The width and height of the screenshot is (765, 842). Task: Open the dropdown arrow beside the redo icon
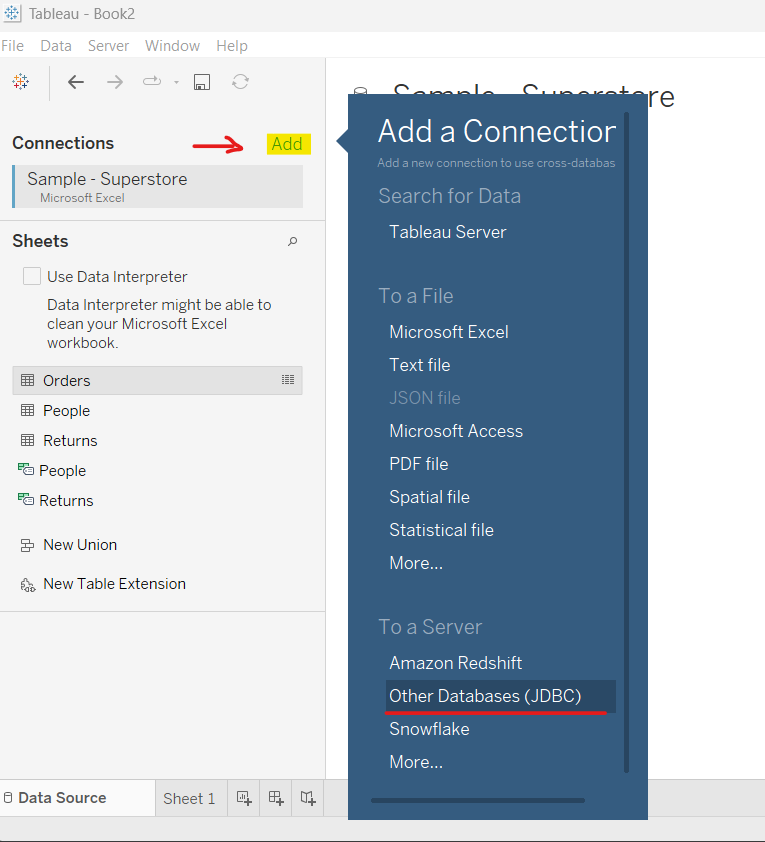[x=176, y=82]
